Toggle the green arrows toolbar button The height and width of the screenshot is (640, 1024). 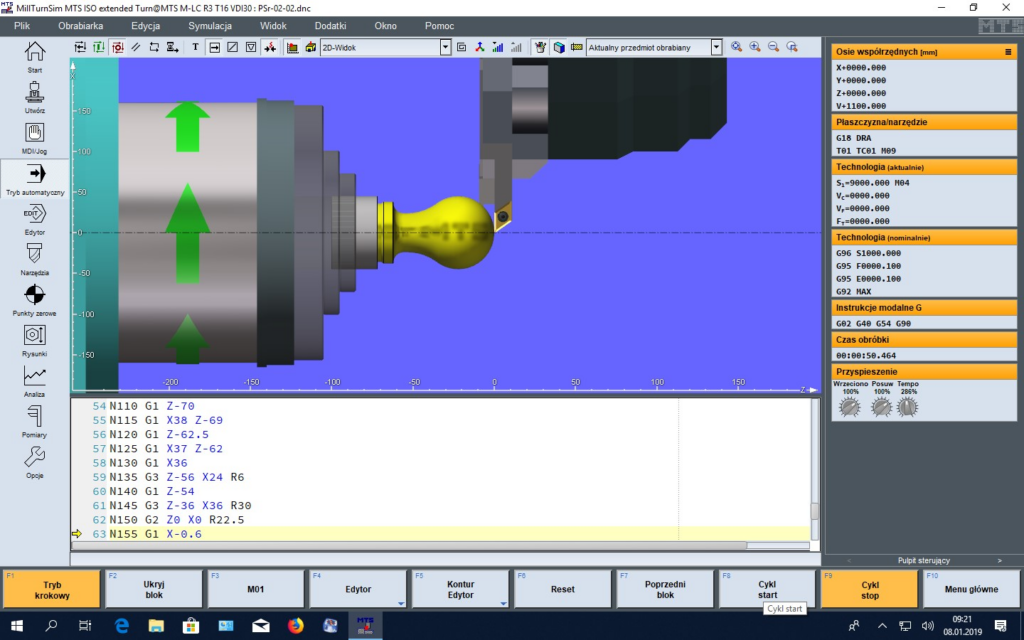pos(99,47)
